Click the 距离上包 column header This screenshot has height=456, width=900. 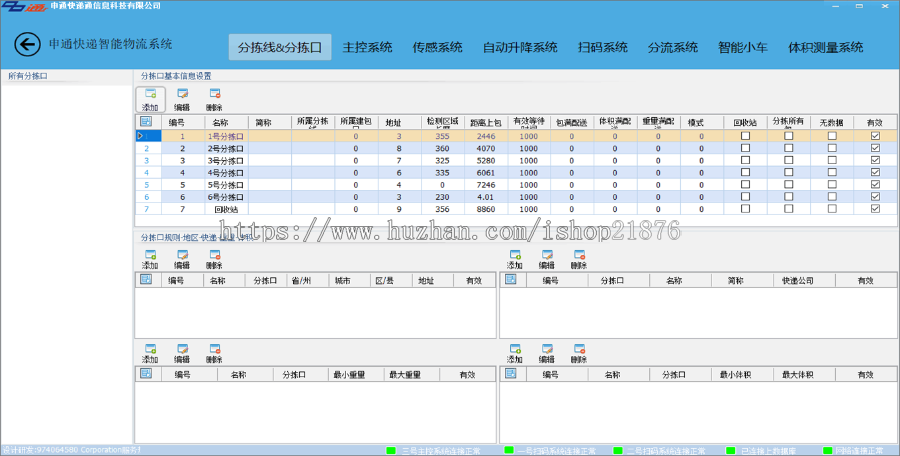click(x=486, y=122)
